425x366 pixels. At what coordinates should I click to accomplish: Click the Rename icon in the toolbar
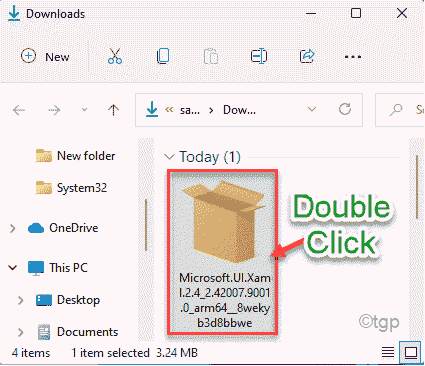tap(259, 56)
